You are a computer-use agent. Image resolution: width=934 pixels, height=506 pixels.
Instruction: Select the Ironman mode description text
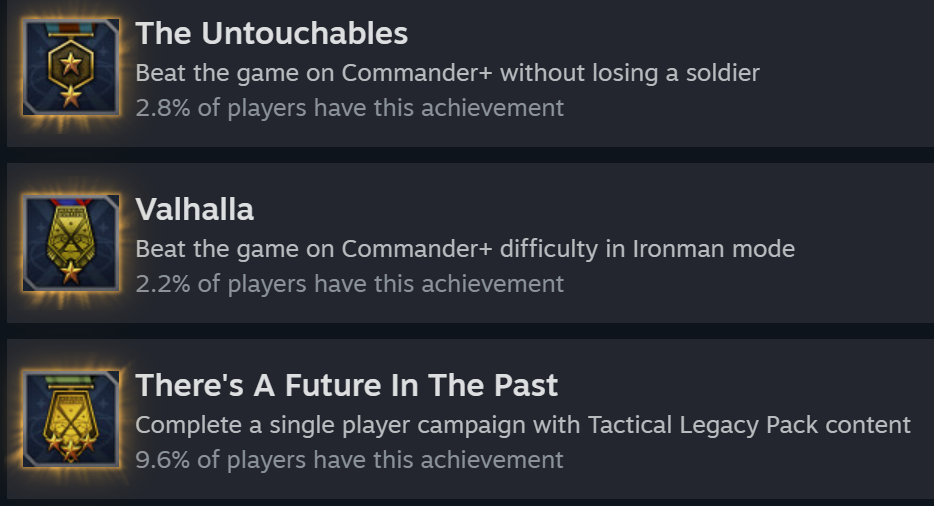point(465,249)
